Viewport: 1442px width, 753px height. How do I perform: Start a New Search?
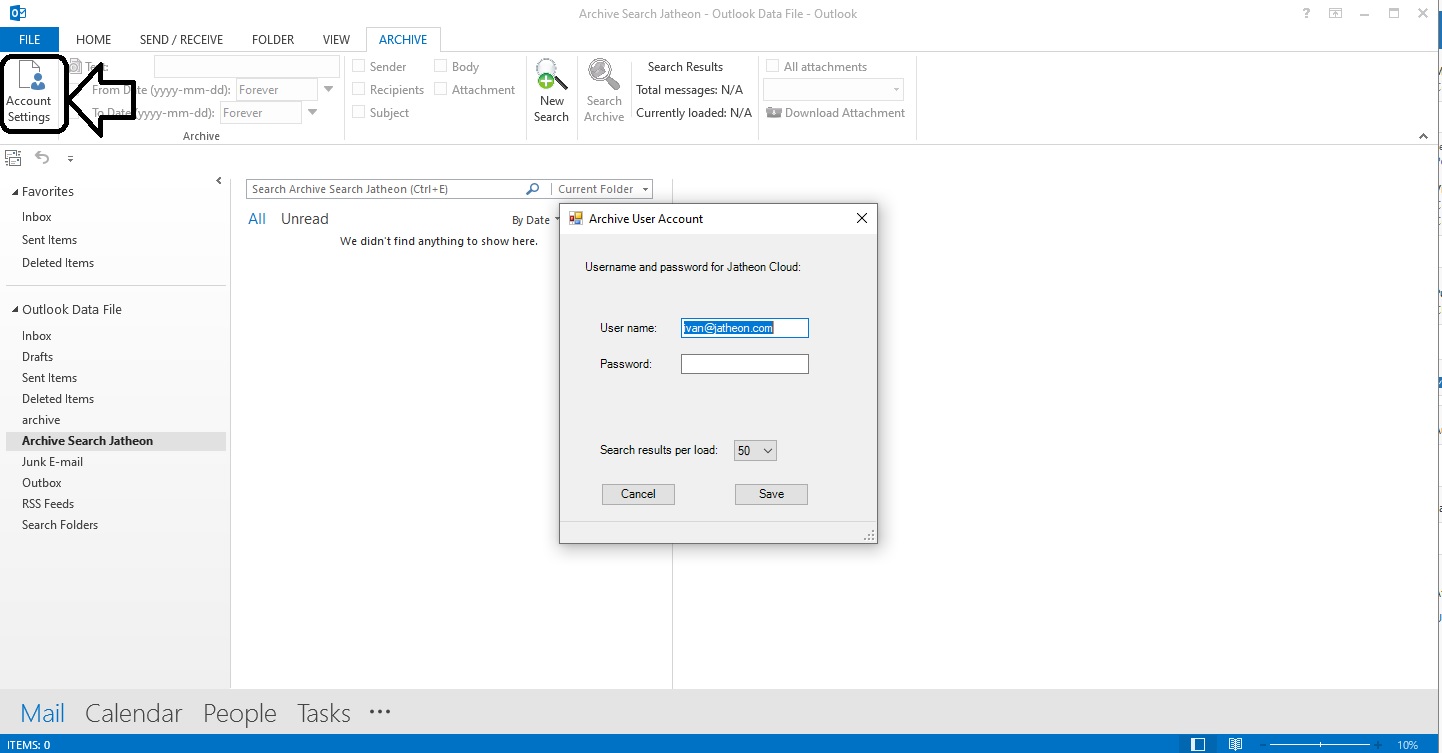pos(551,93)
